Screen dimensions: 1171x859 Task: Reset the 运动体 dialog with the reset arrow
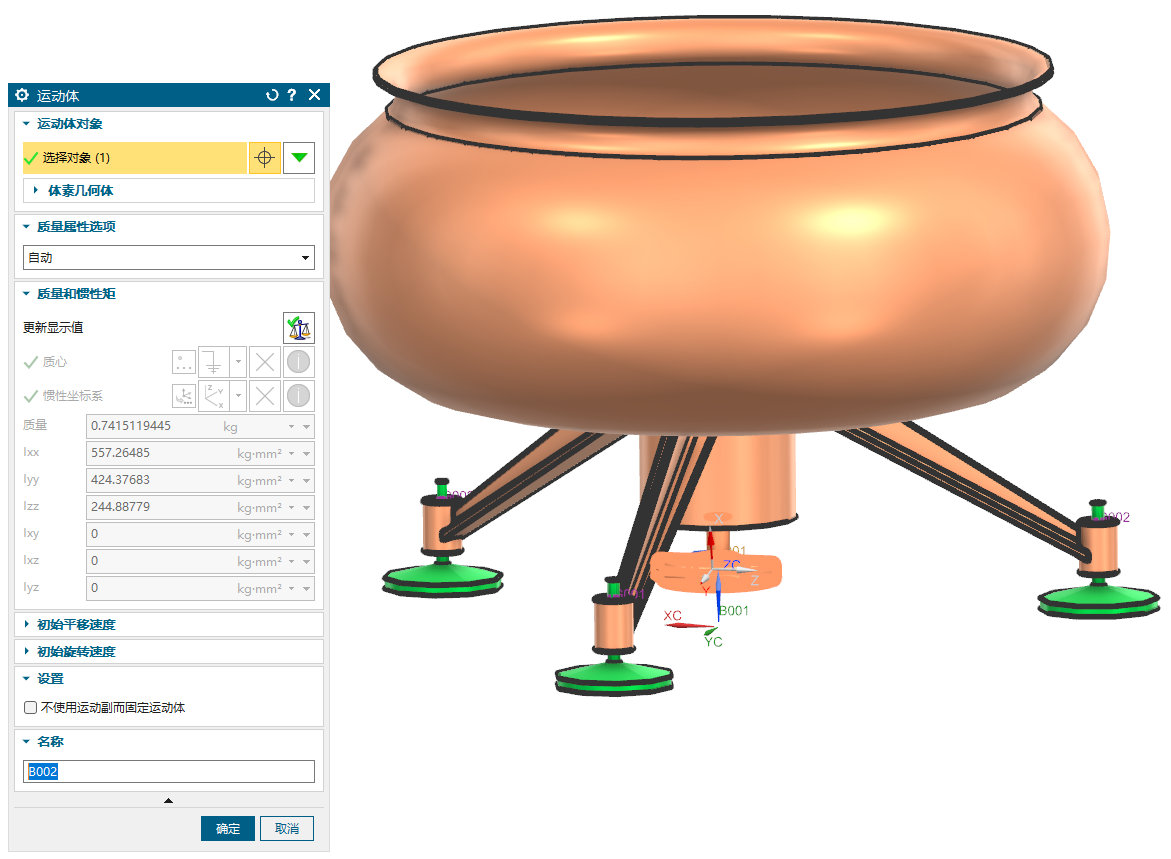point(272,95)
